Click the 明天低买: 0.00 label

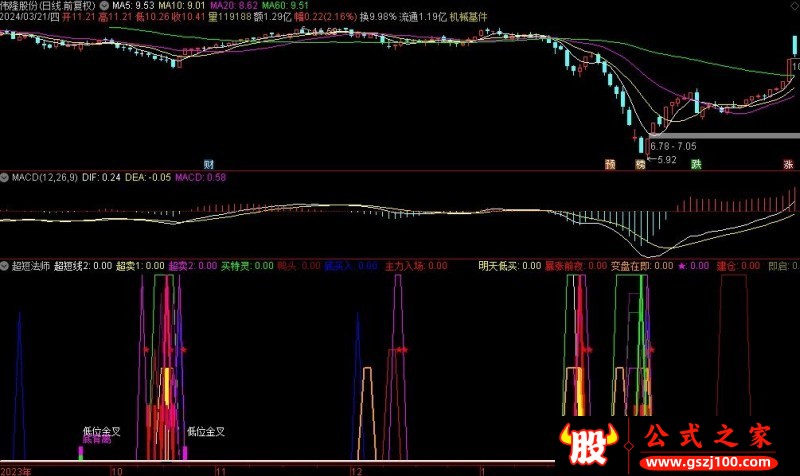[510, 266]
